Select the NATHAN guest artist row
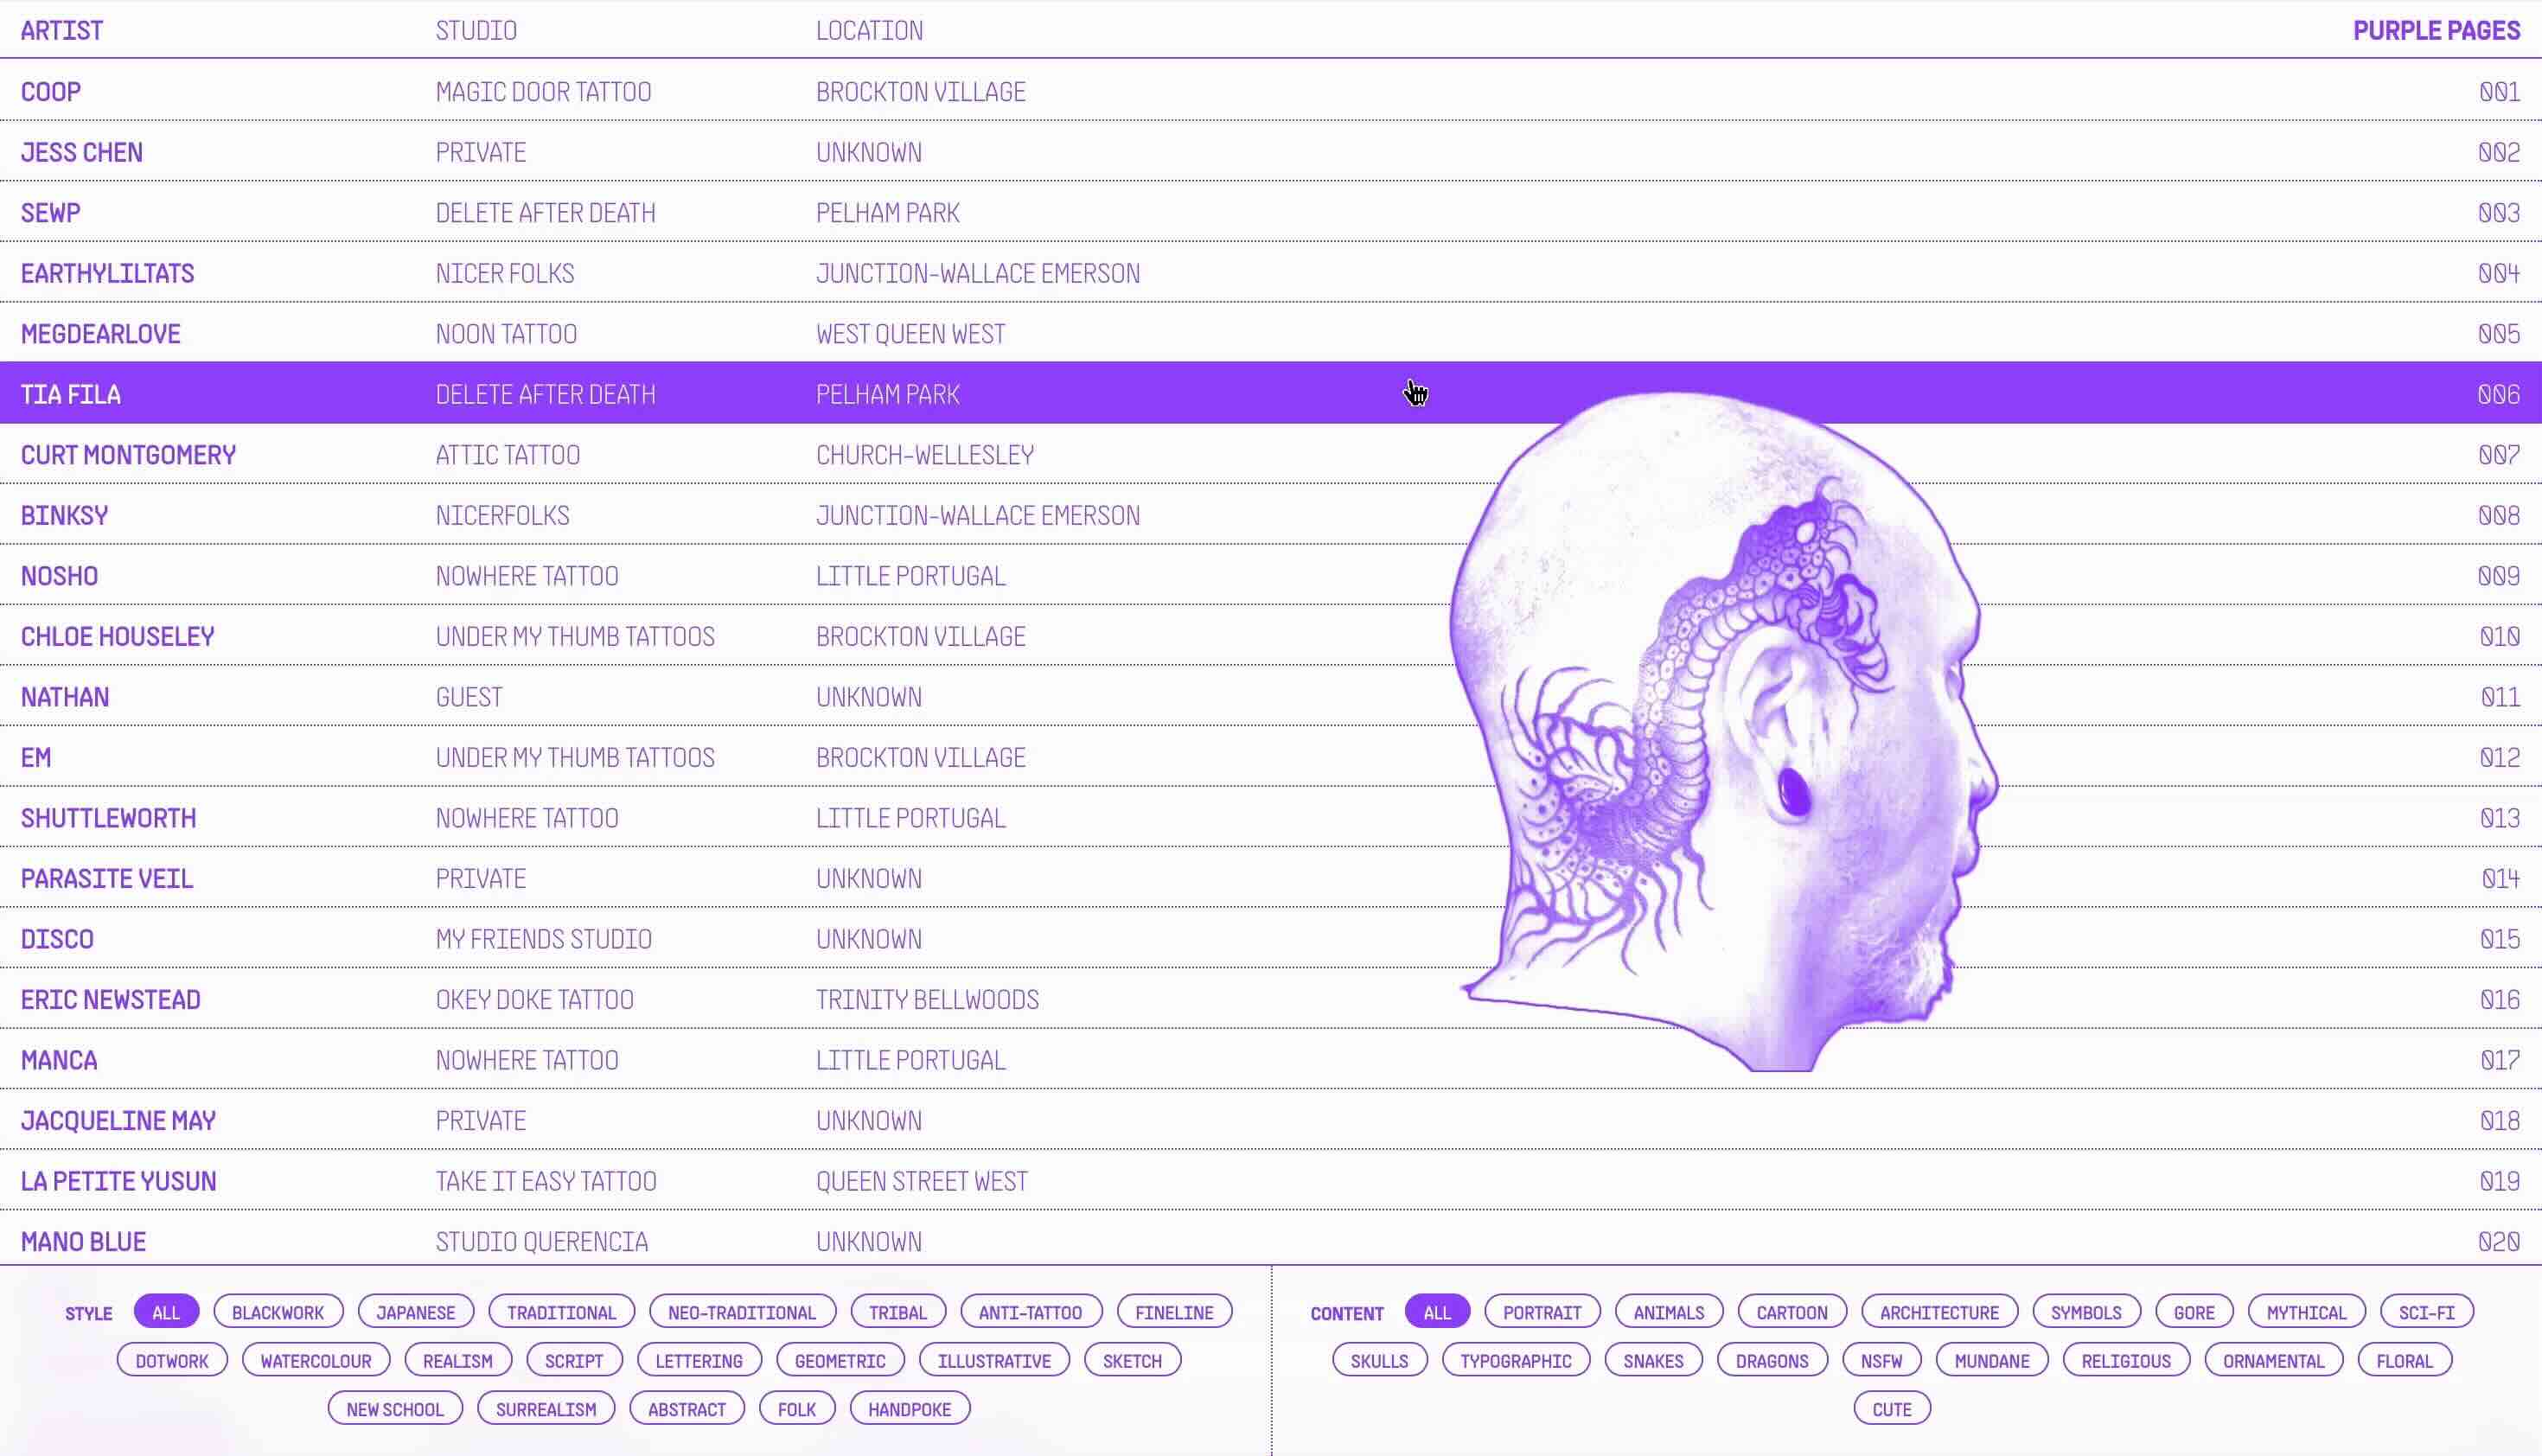Viewport: 2542px width, 1456px height. [x=1271, y=696]
